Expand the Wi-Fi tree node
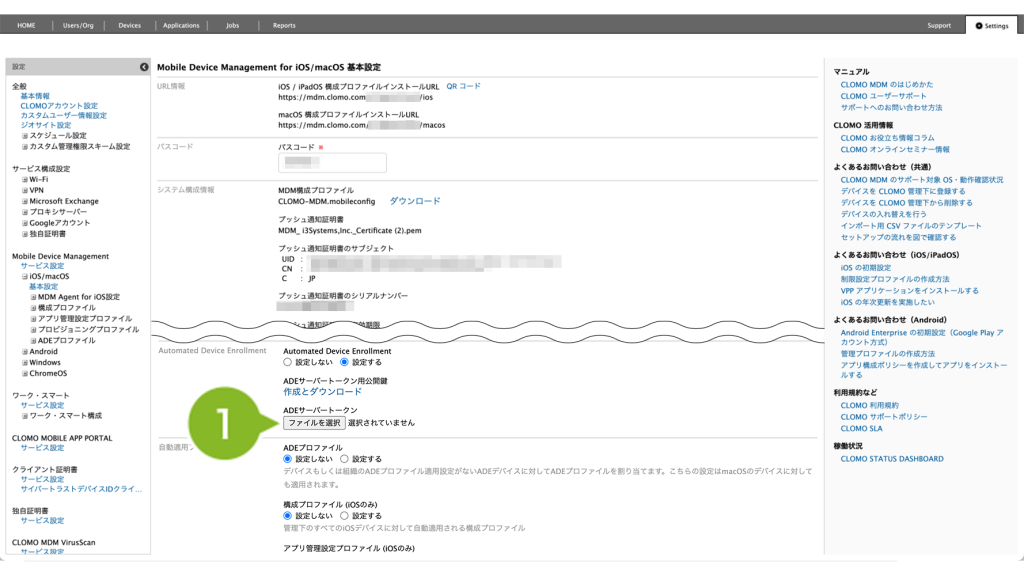 click(25, 179)
